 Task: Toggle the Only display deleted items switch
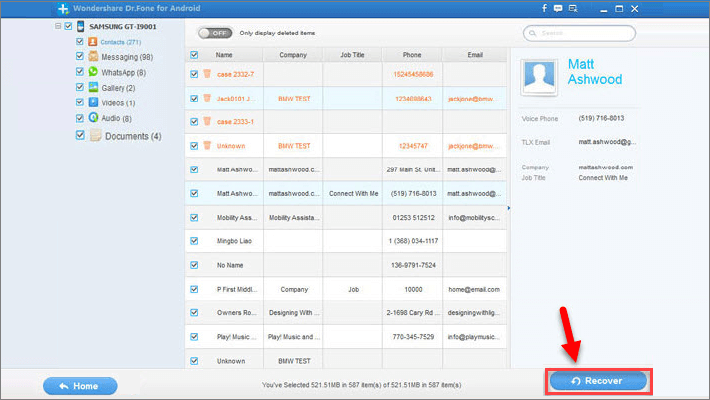(x=215, y=33)
